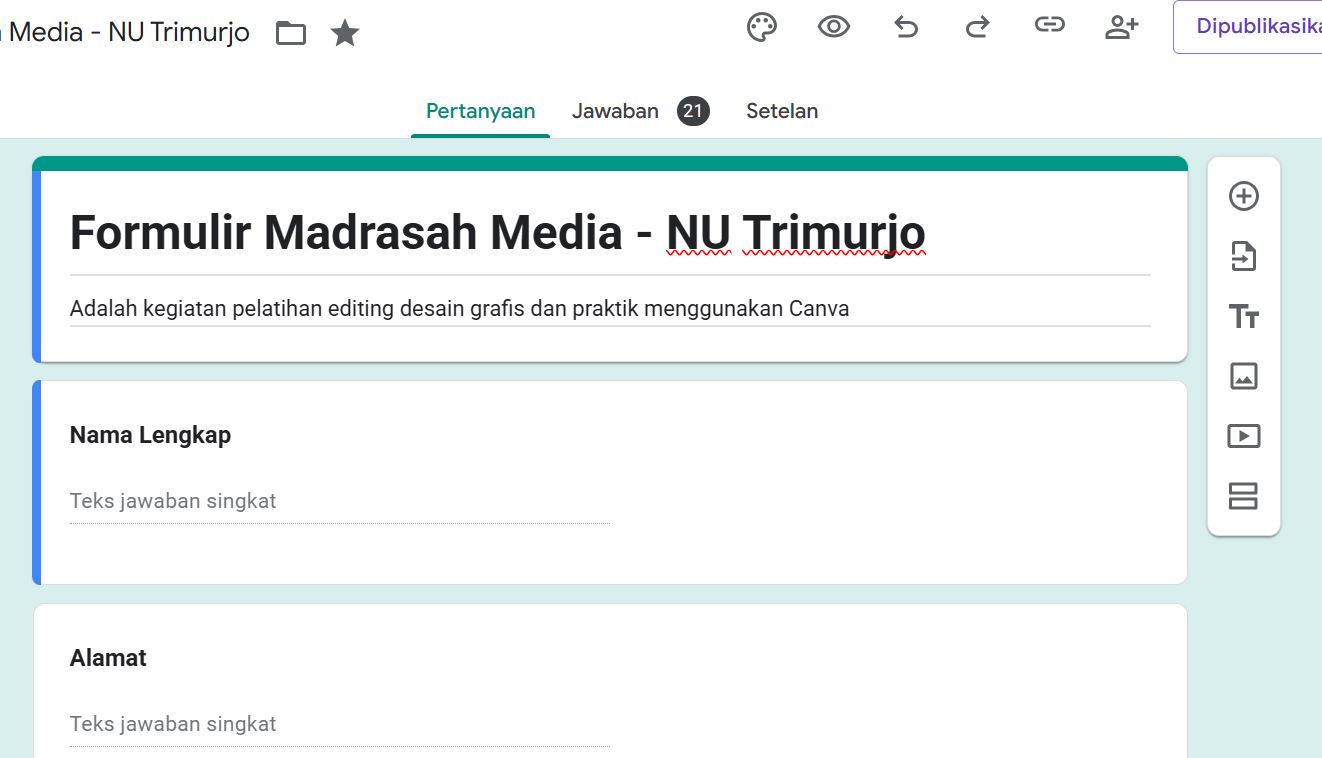Redo the last change
Viewport: 1322px width, 758px height.
pyautogui.click(x=978, y=28)
